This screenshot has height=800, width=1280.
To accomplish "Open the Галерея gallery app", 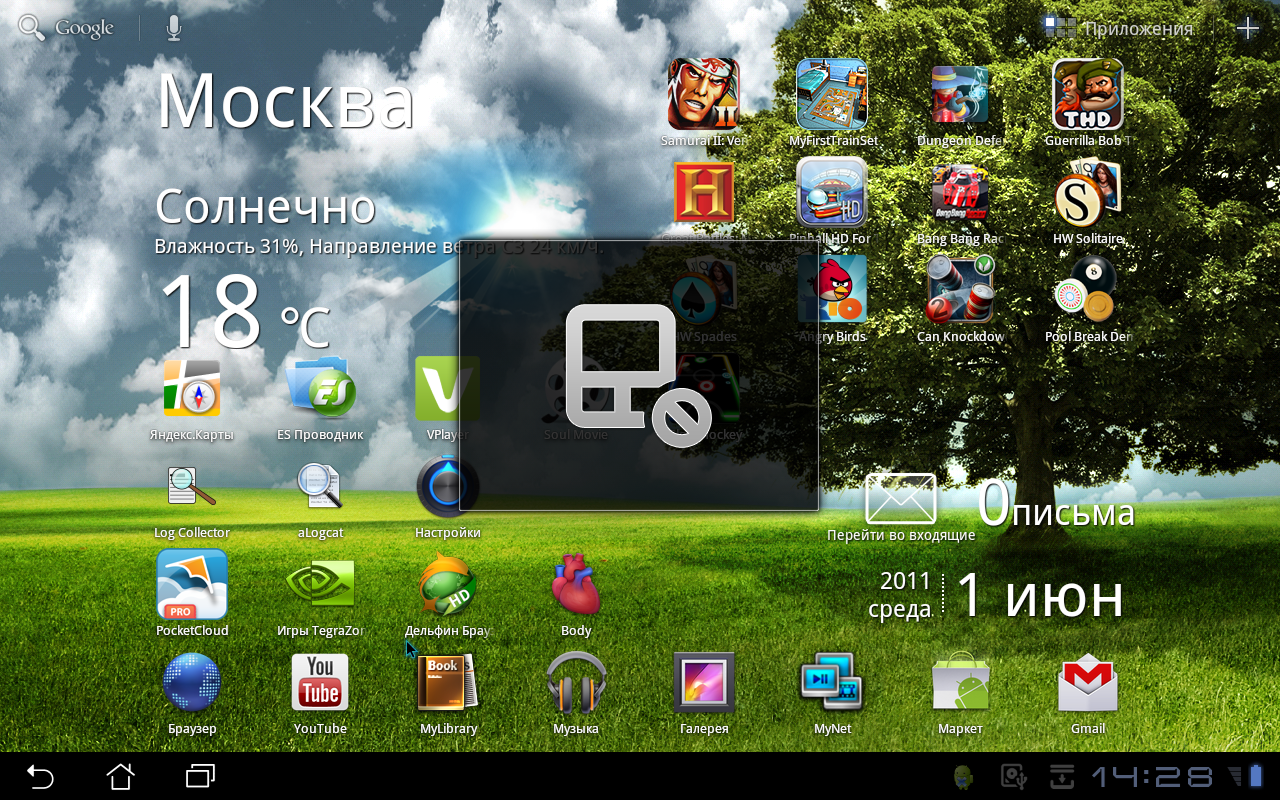I will (704, 683).
